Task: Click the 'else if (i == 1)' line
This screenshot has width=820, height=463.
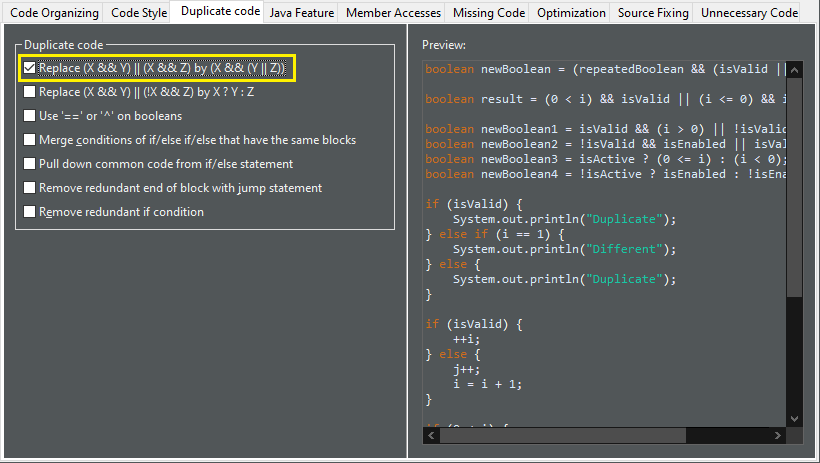Action: coord(495,234)
